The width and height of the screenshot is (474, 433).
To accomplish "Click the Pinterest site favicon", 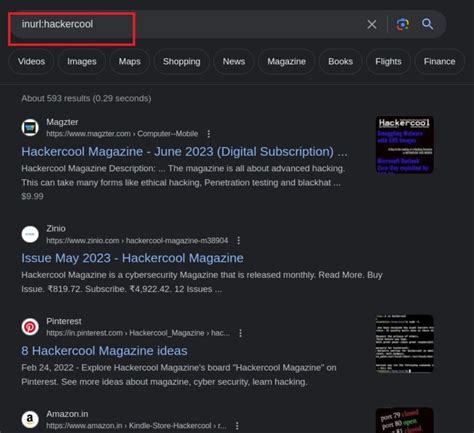I will point(30,327).
